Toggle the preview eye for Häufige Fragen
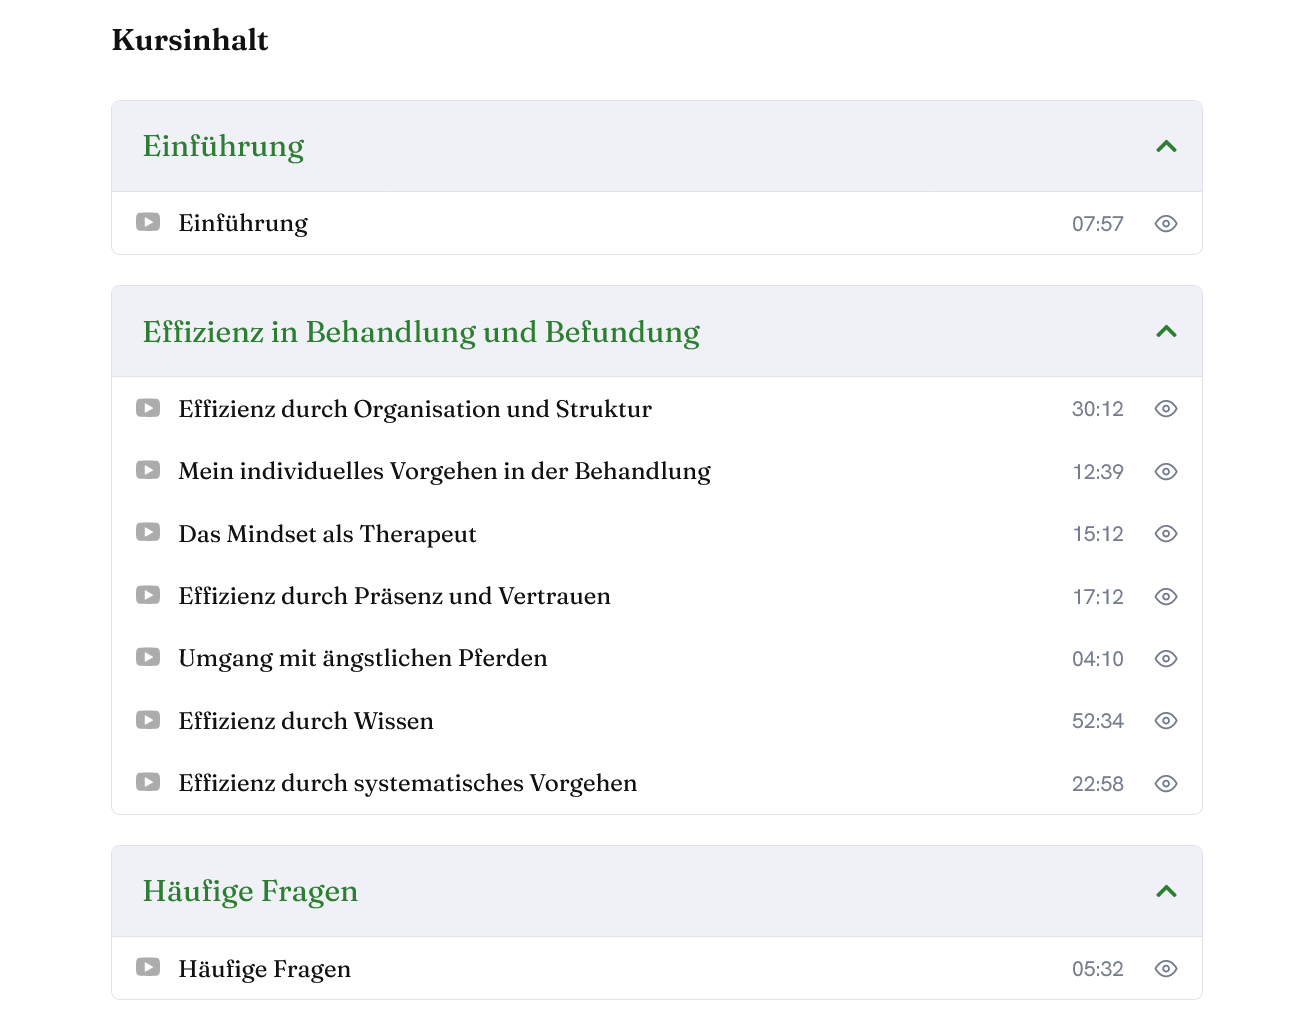 click(x=1166, y=968)
